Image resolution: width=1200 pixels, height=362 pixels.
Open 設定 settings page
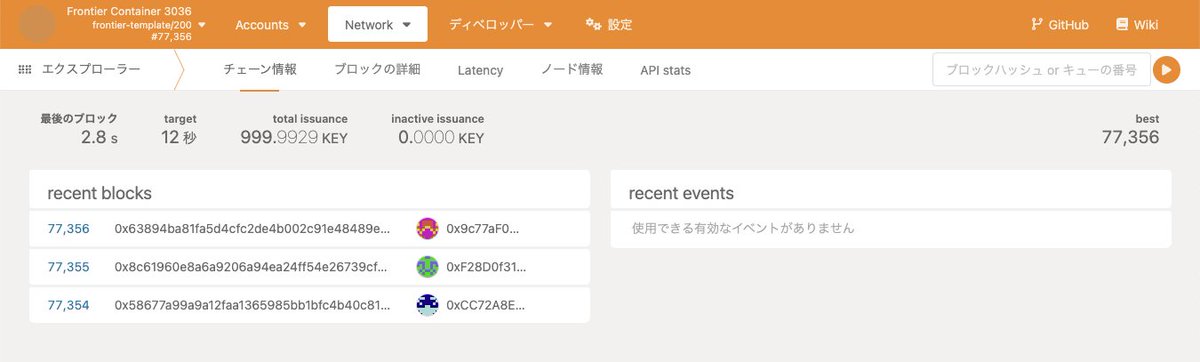tap(609, 24)
